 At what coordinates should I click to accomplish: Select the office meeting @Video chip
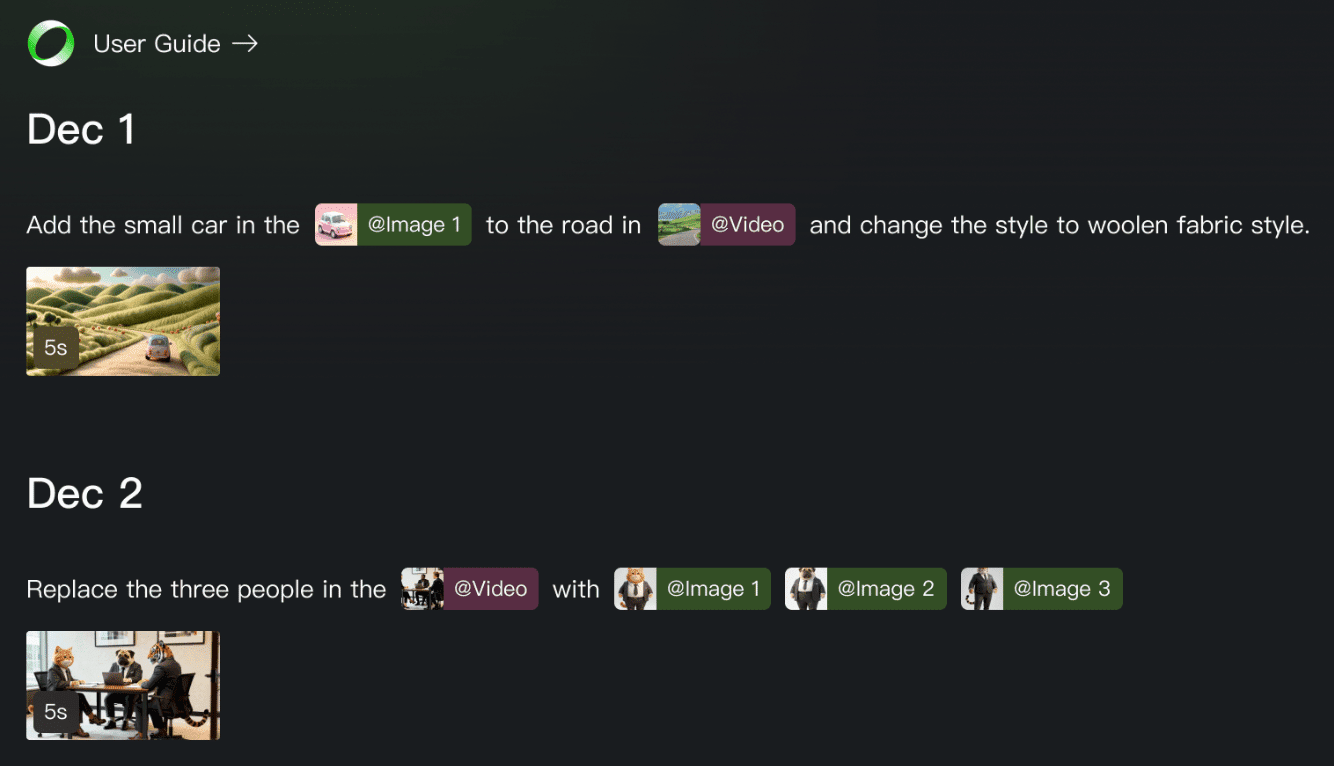(x=470, y=589)
